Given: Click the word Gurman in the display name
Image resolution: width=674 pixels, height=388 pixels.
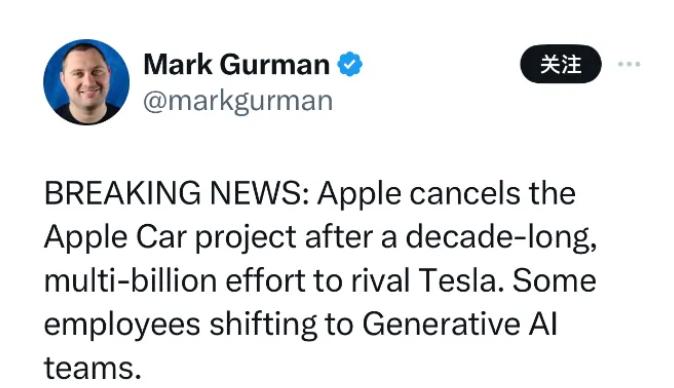Looking at the screenshot, I should point(275,64).
